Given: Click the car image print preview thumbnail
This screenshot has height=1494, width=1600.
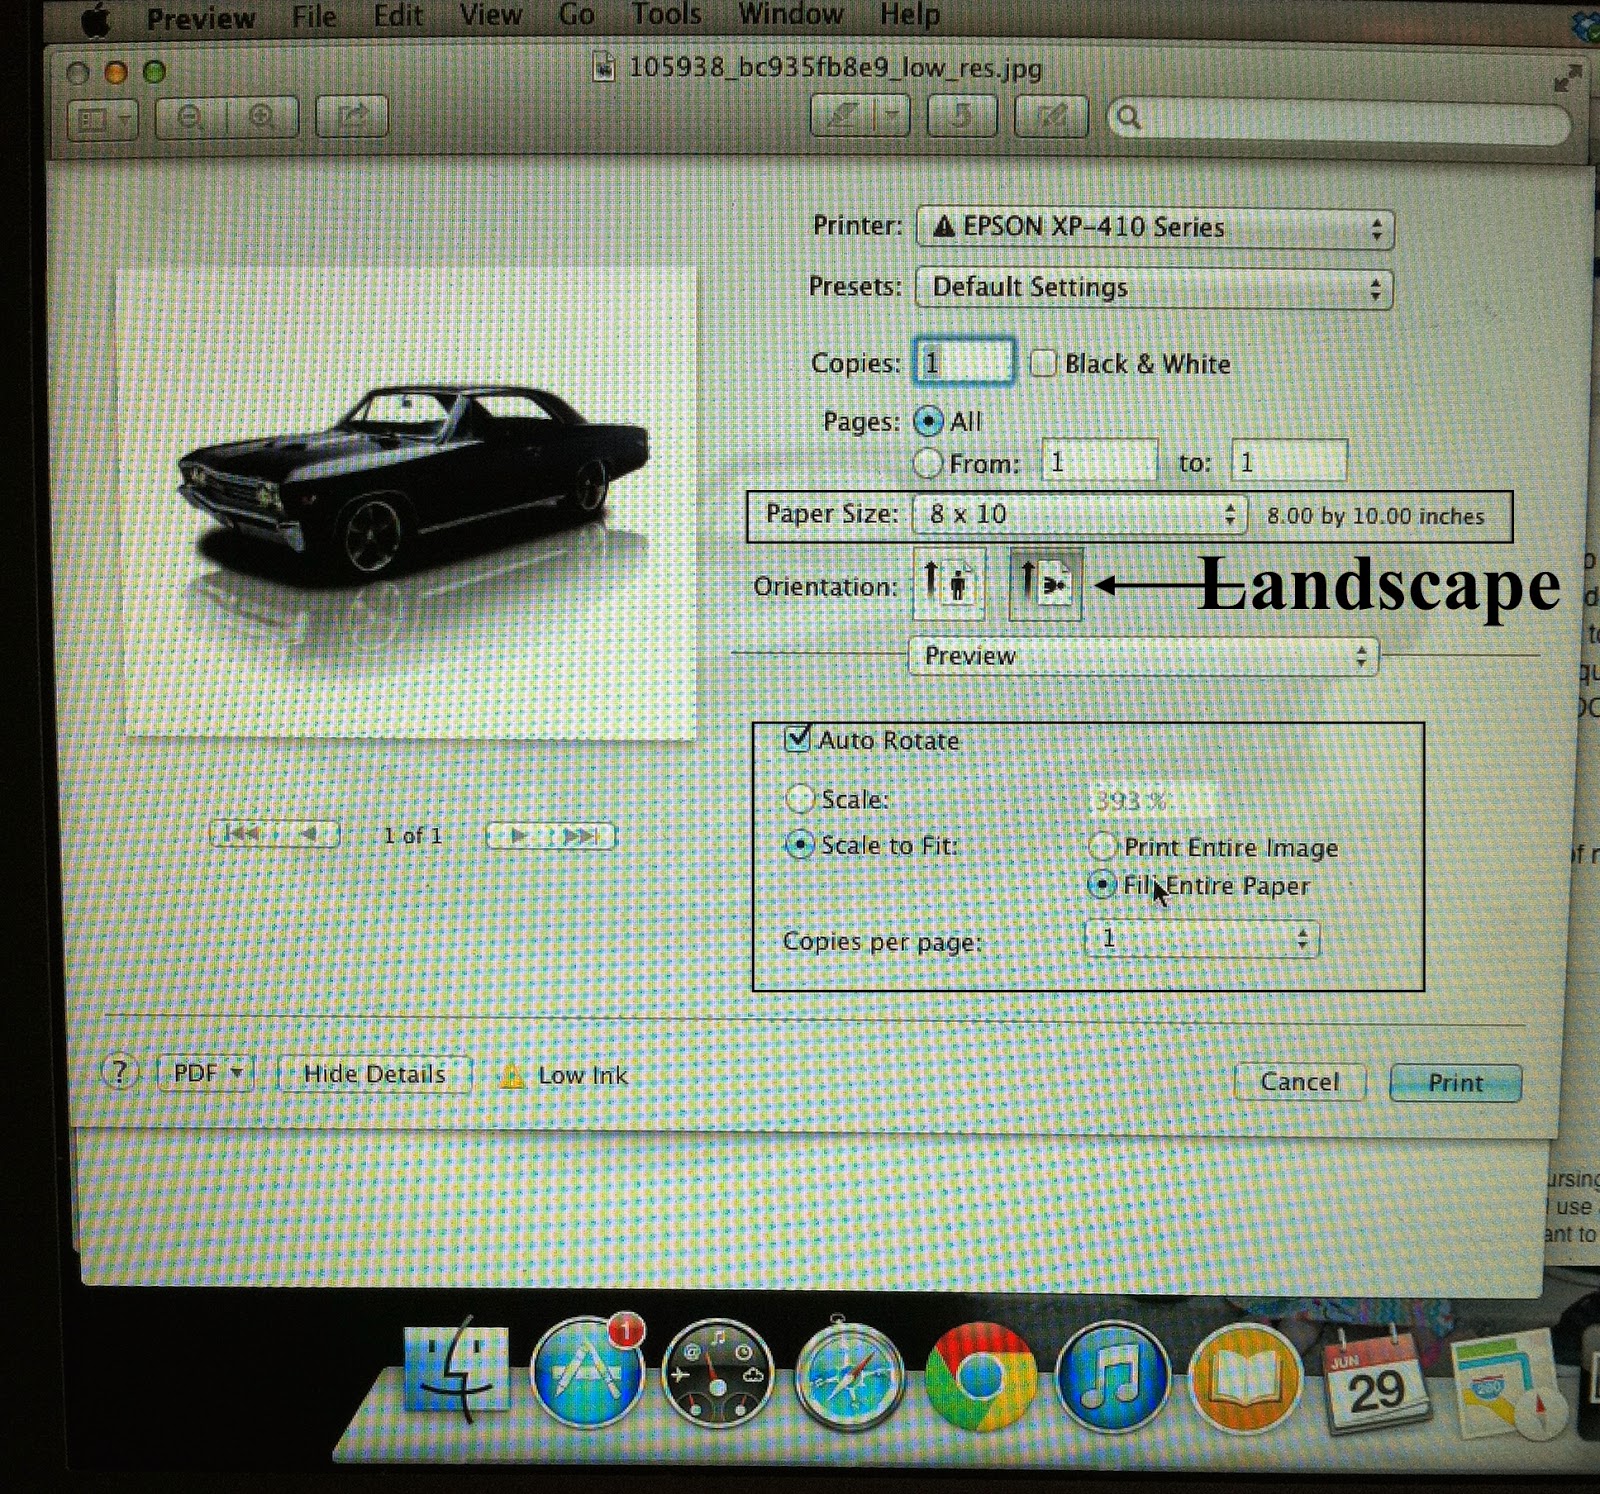Looking at the screenshot, I should click(x=406, y=503).
